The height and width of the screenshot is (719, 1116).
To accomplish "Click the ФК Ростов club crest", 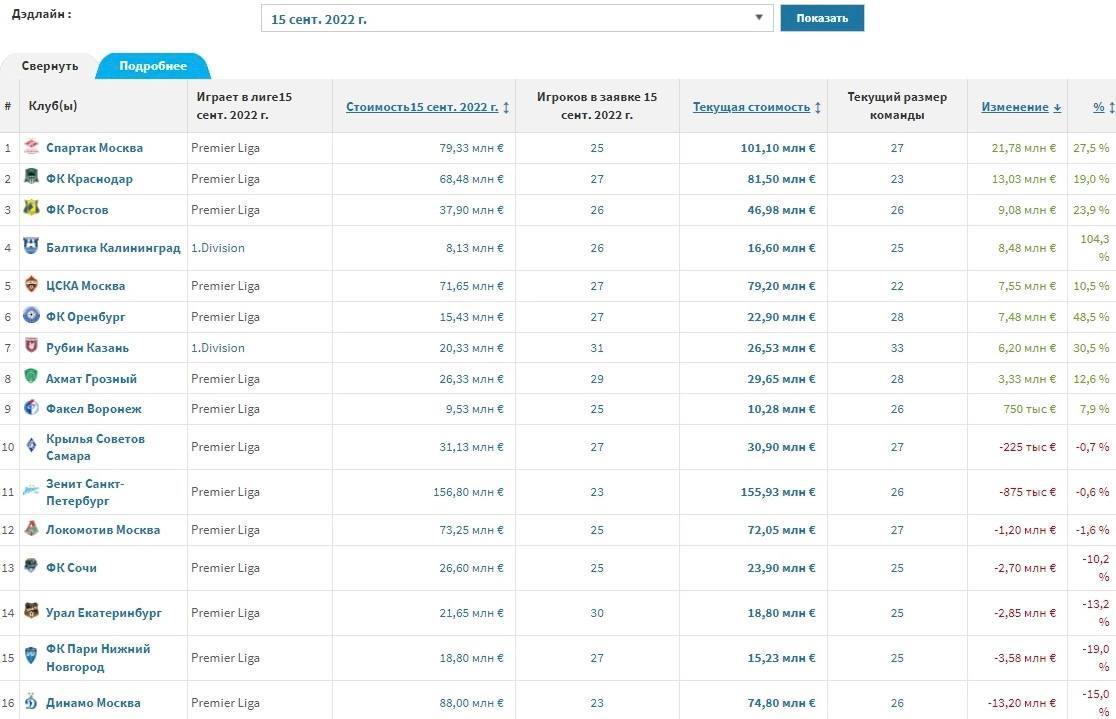I will point(31,208).
